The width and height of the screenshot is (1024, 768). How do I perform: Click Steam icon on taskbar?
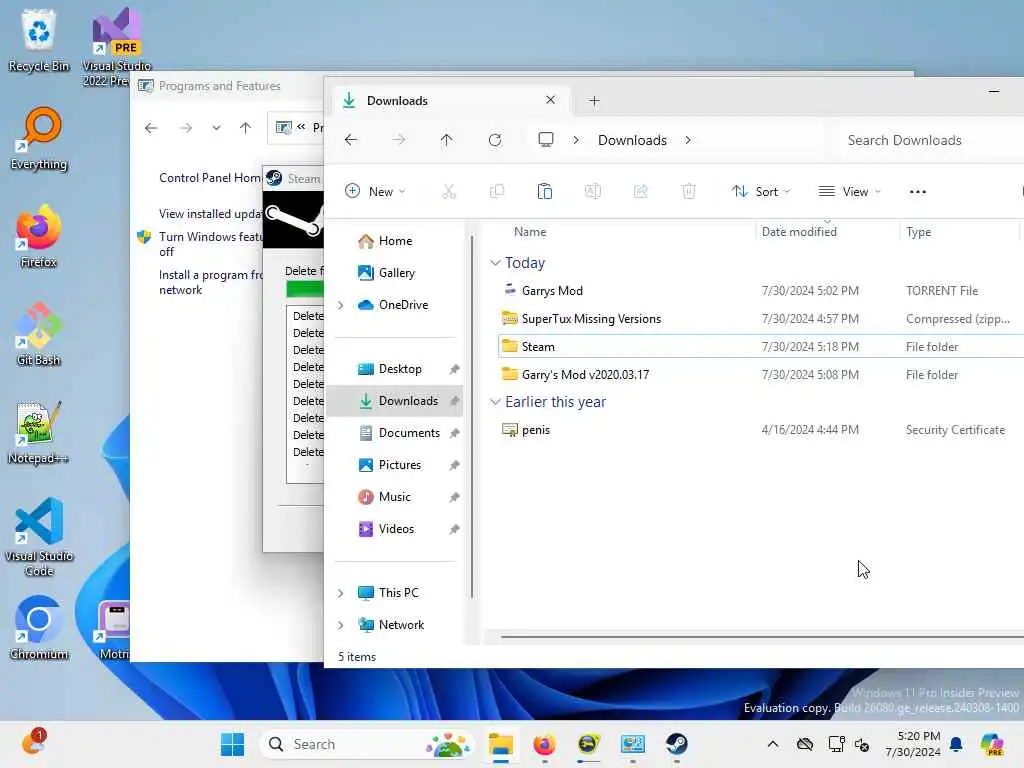coord(677,744)
